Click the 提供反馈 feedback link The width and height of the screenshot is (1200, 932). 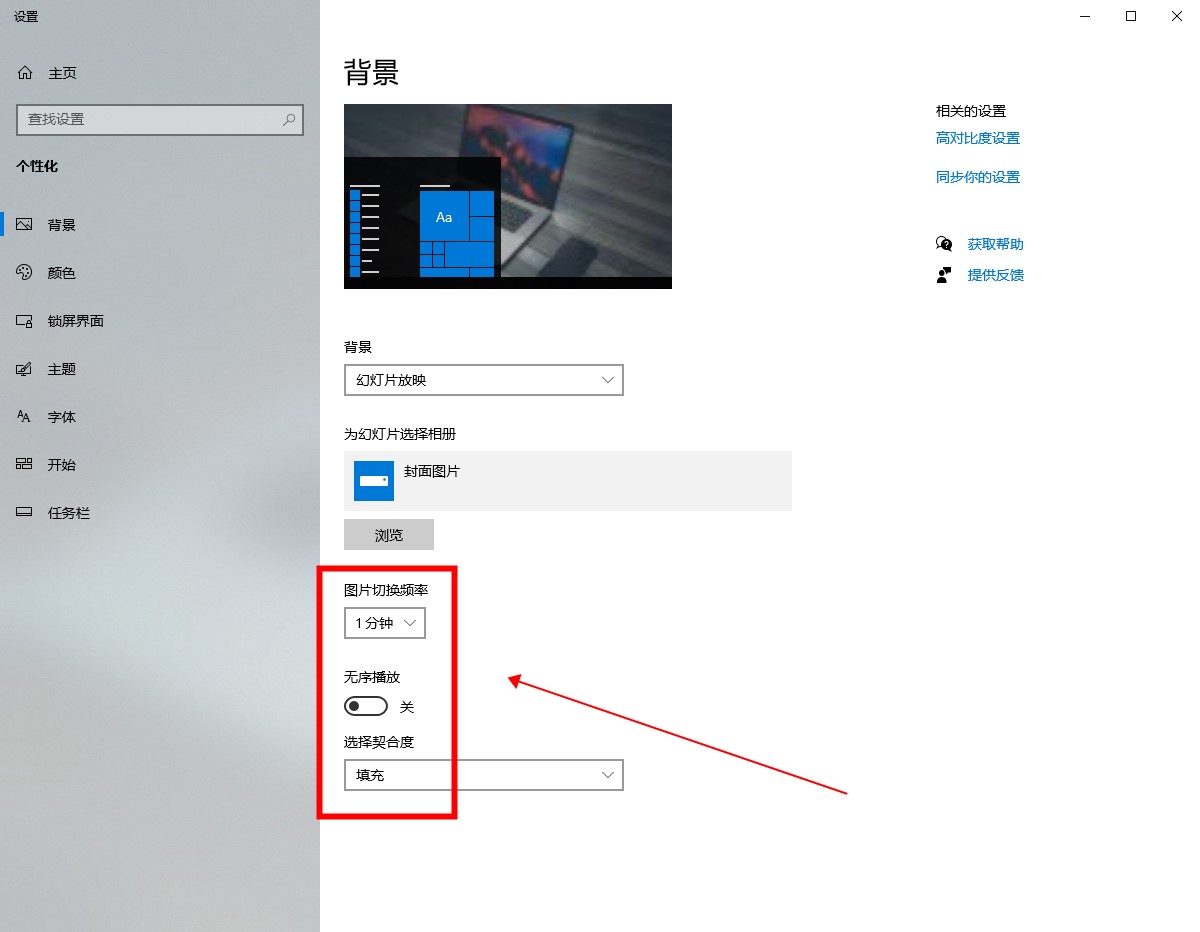[995, 275]
